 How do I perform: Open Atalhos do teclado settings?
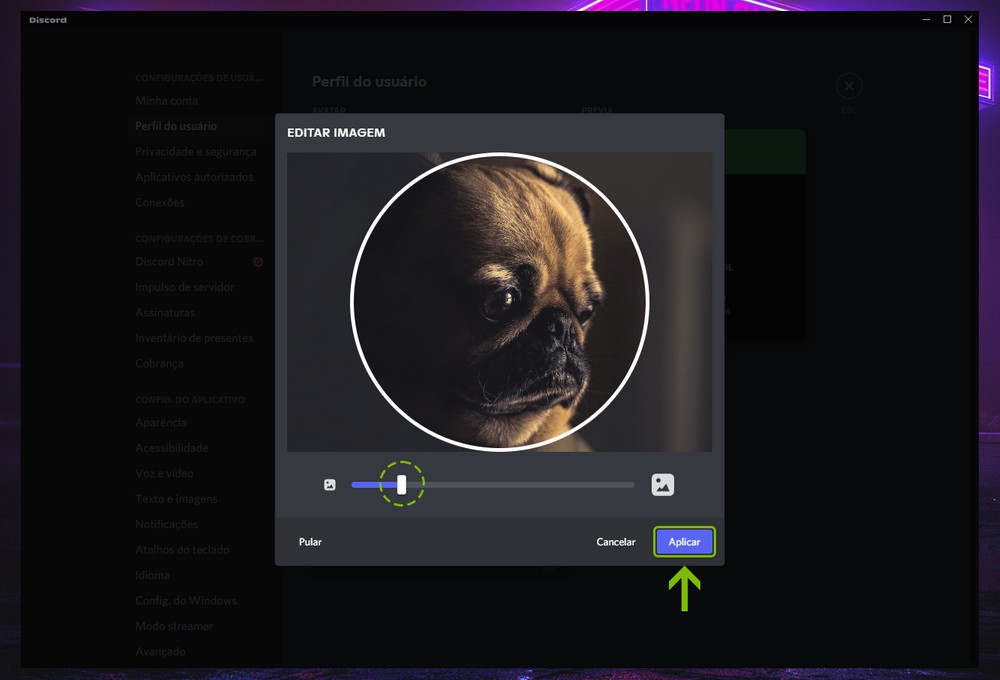click(x=182, y=550)
